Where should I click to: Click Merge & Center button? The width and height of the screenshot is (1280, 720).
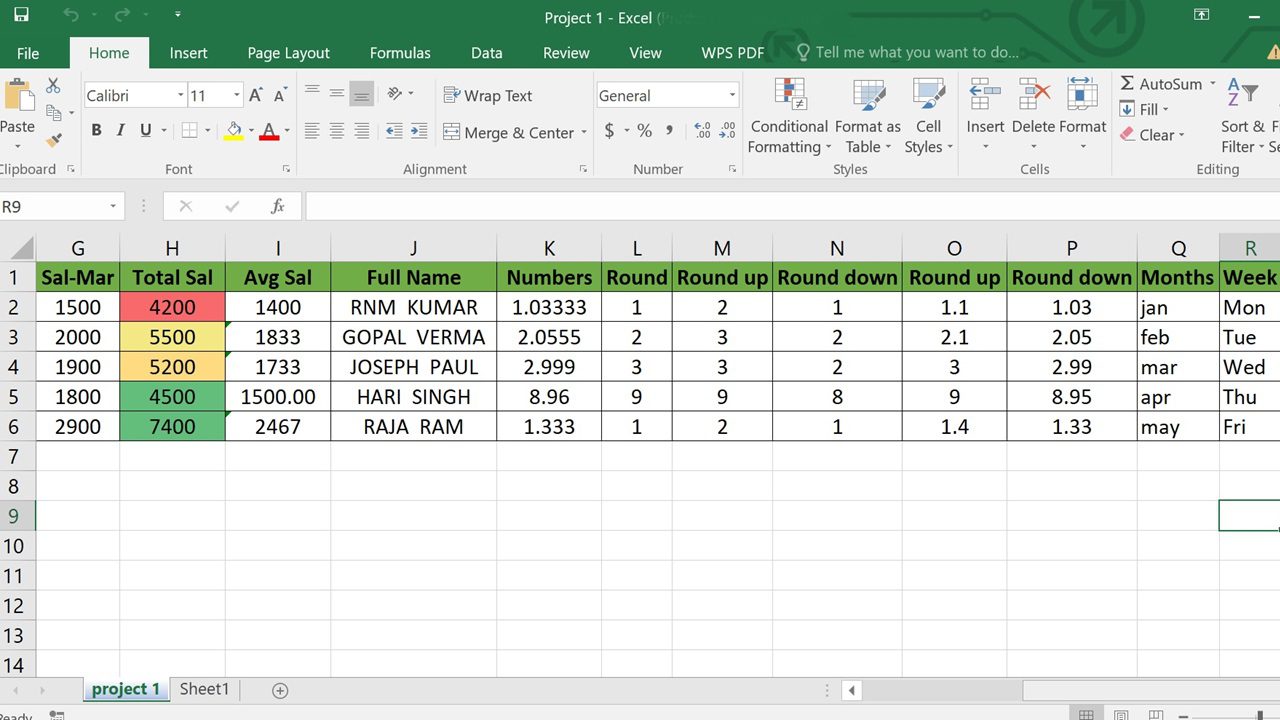pos(508,132)
